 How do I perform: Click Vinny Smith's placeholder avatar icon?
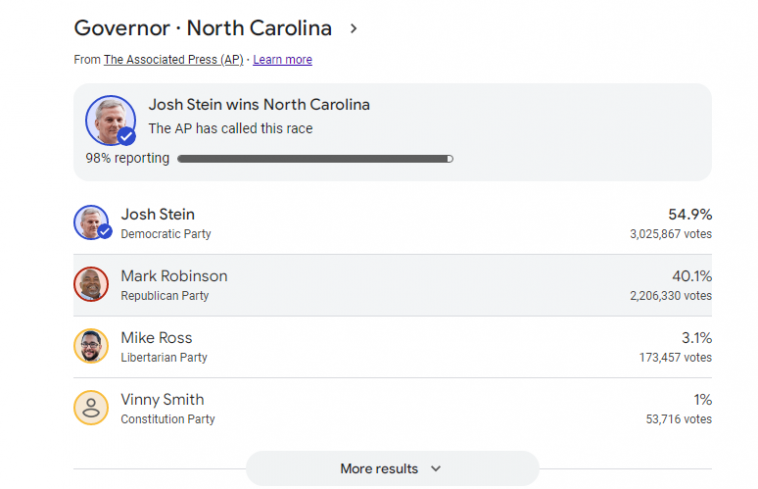[91, 407]
